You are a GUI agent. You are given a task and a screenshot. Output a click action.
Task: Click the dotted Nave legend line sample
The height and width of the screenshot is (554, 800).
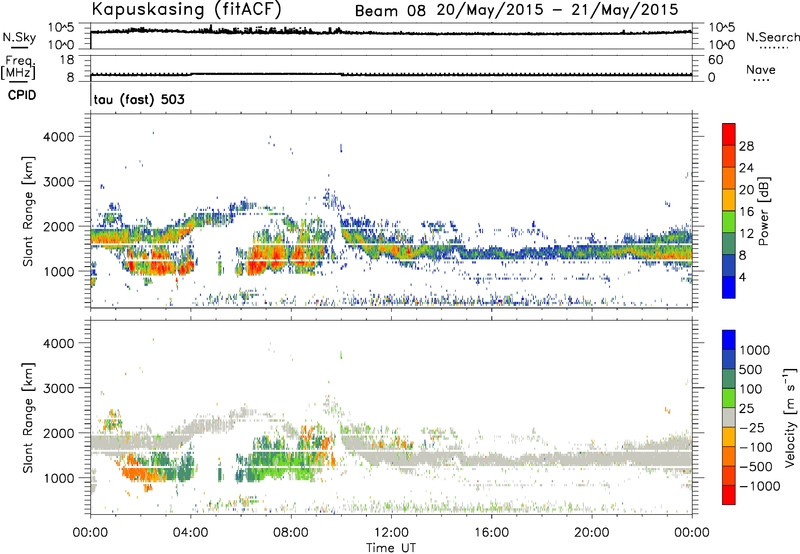point(761,81)
